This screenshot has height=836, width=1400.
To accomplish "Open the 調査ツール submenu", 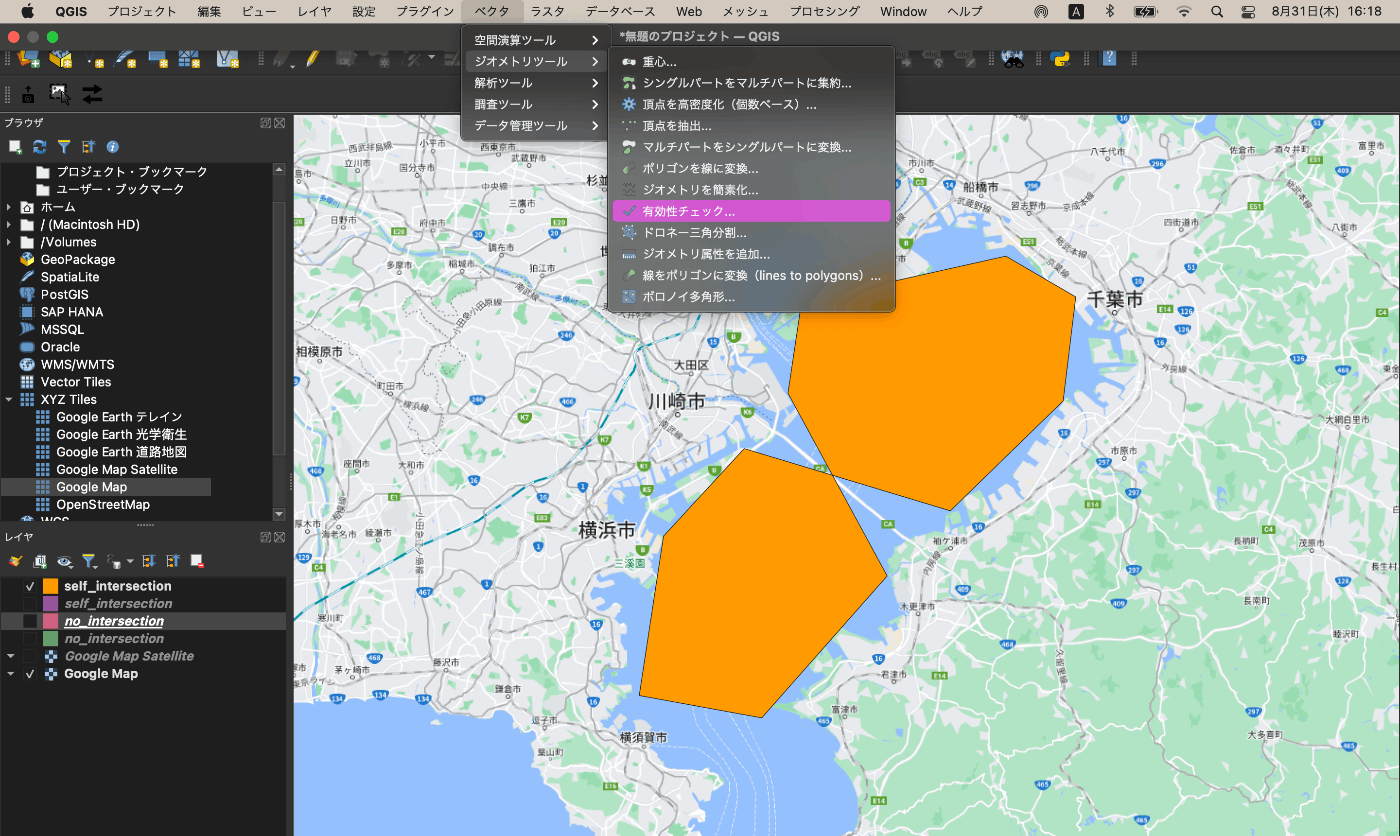I will pos(535,104).
